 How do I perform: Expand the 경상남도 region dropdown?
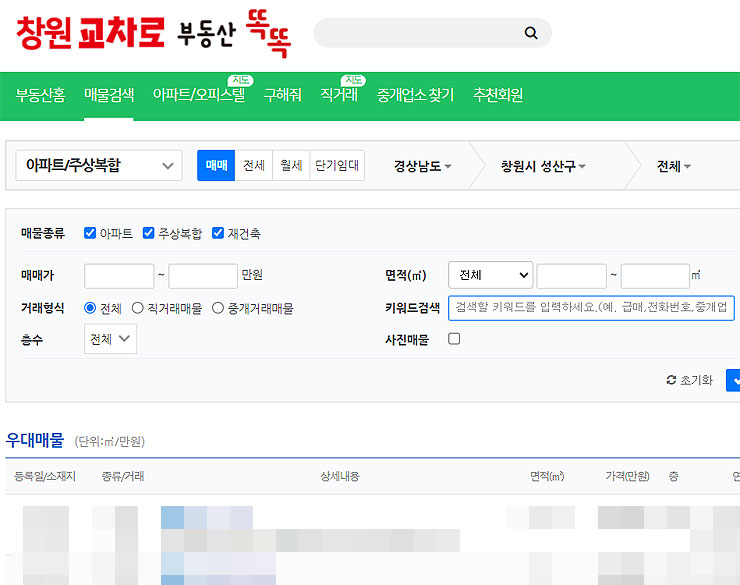422,166
